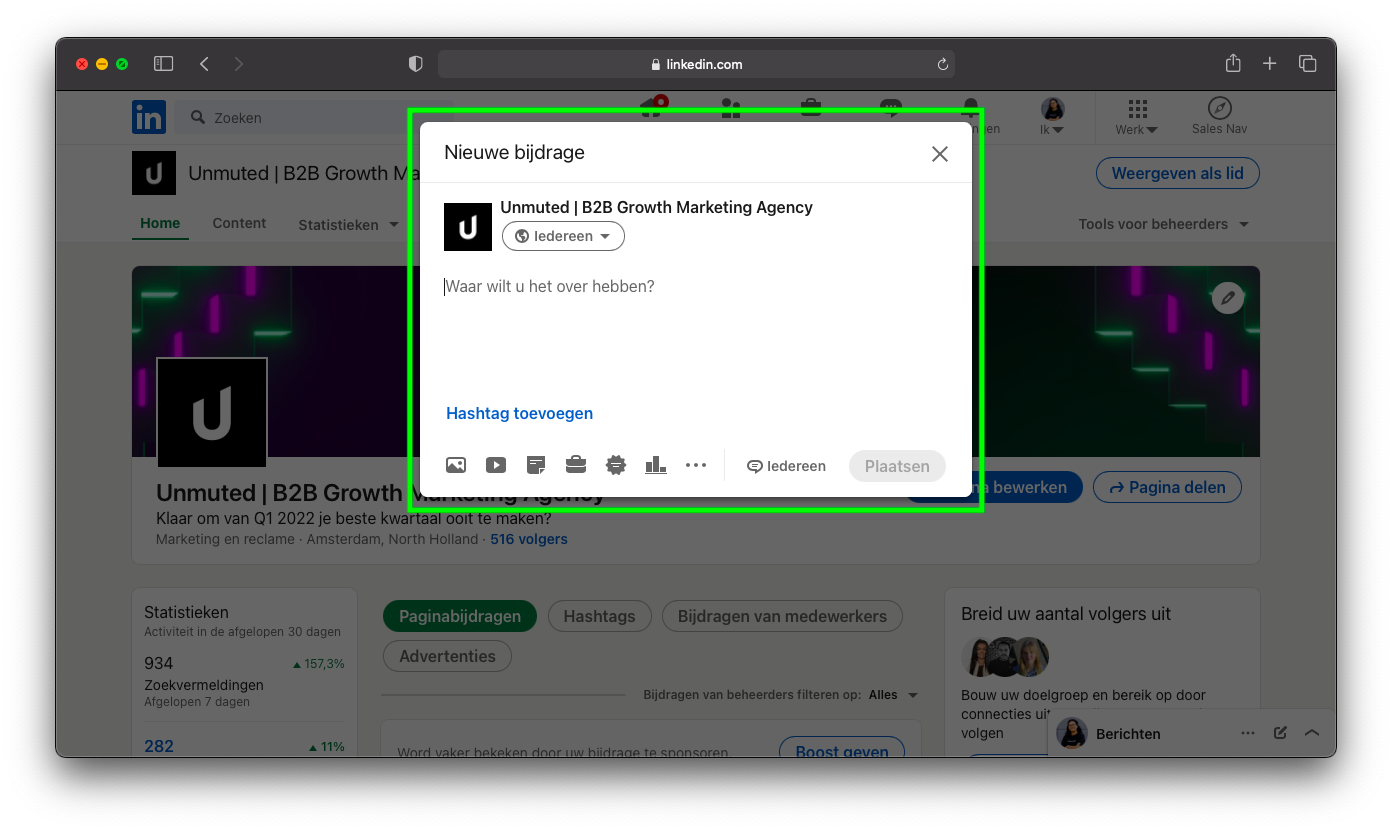This screenshot has height=831, width=1392.
Task: Open the My Network people icon
Action: (731, 108)
